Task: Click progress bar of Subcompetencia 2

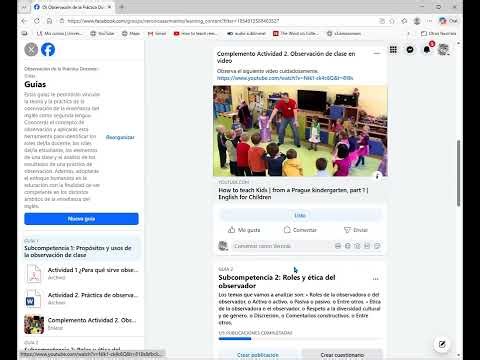Action: tap(300, 339)
